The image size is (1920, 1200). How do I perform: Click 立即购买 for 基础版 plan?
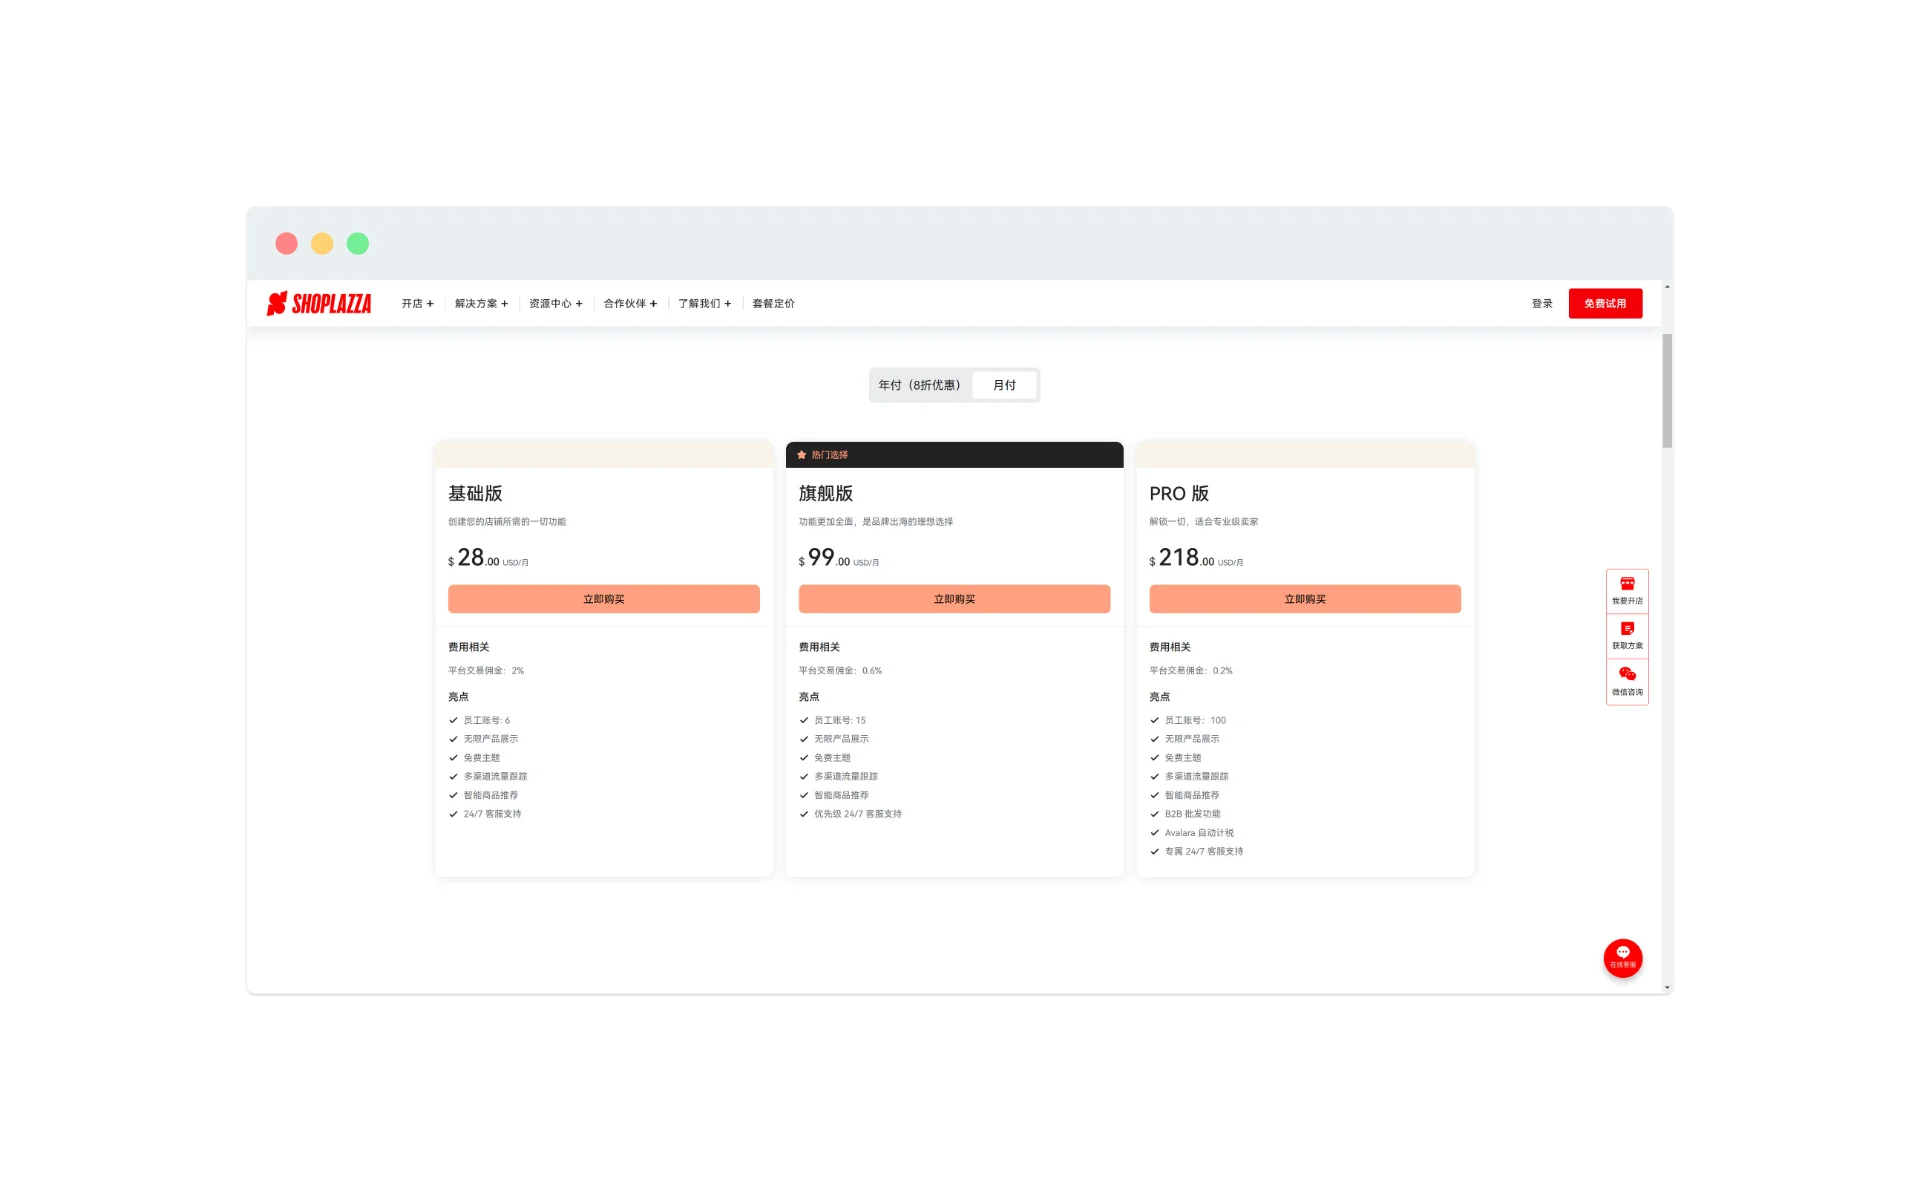(603, 599)
